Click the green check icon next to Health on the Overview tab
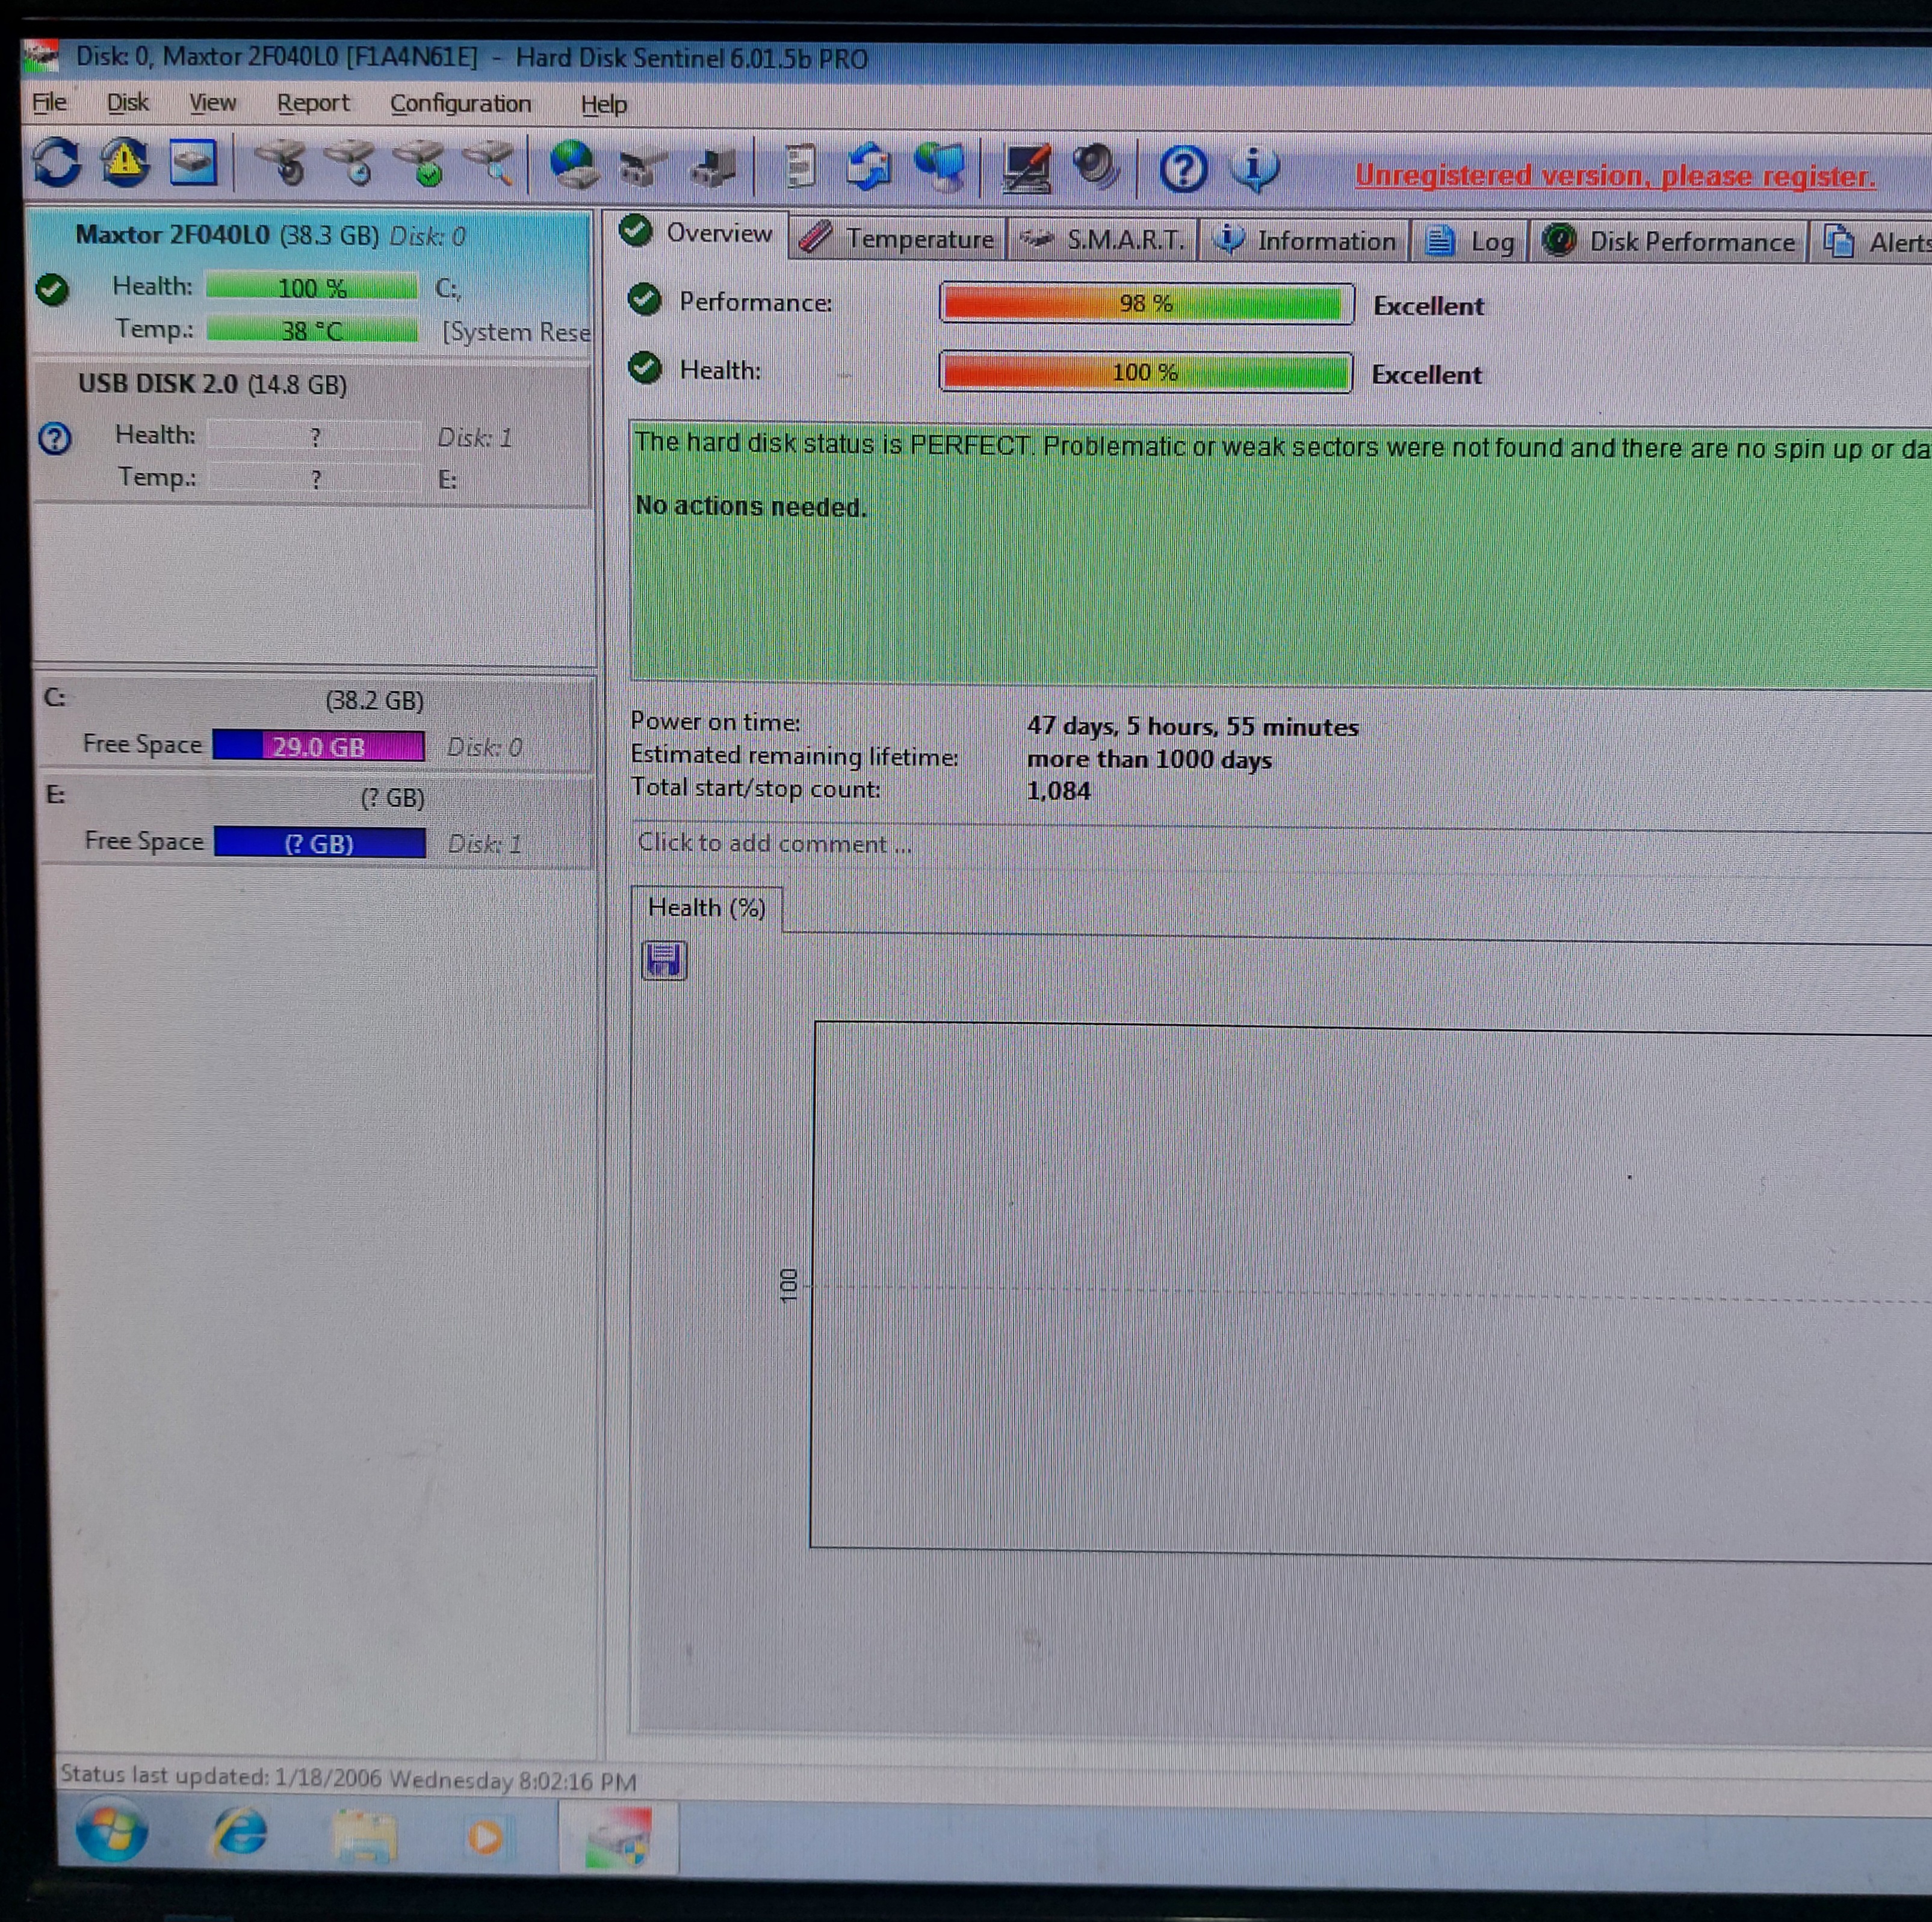The width and height of the screenshot is (1932, 1922). pos(646,368)
